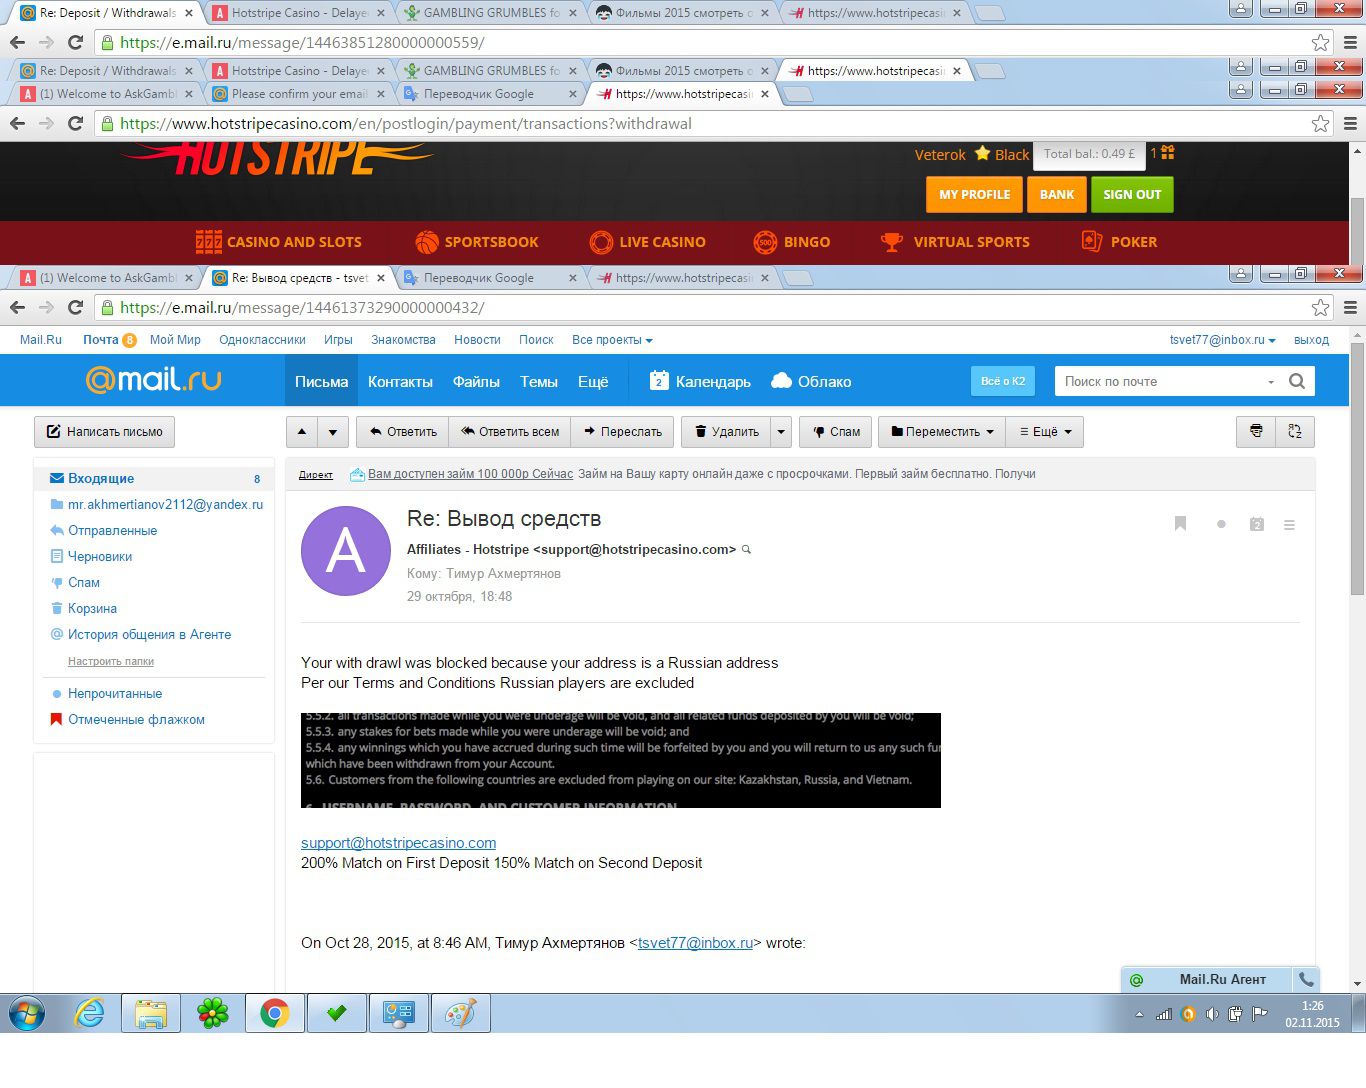Click the volume speaker icon in the tray
Screen dimensions: 1366x1088
pos(1212,1014)
